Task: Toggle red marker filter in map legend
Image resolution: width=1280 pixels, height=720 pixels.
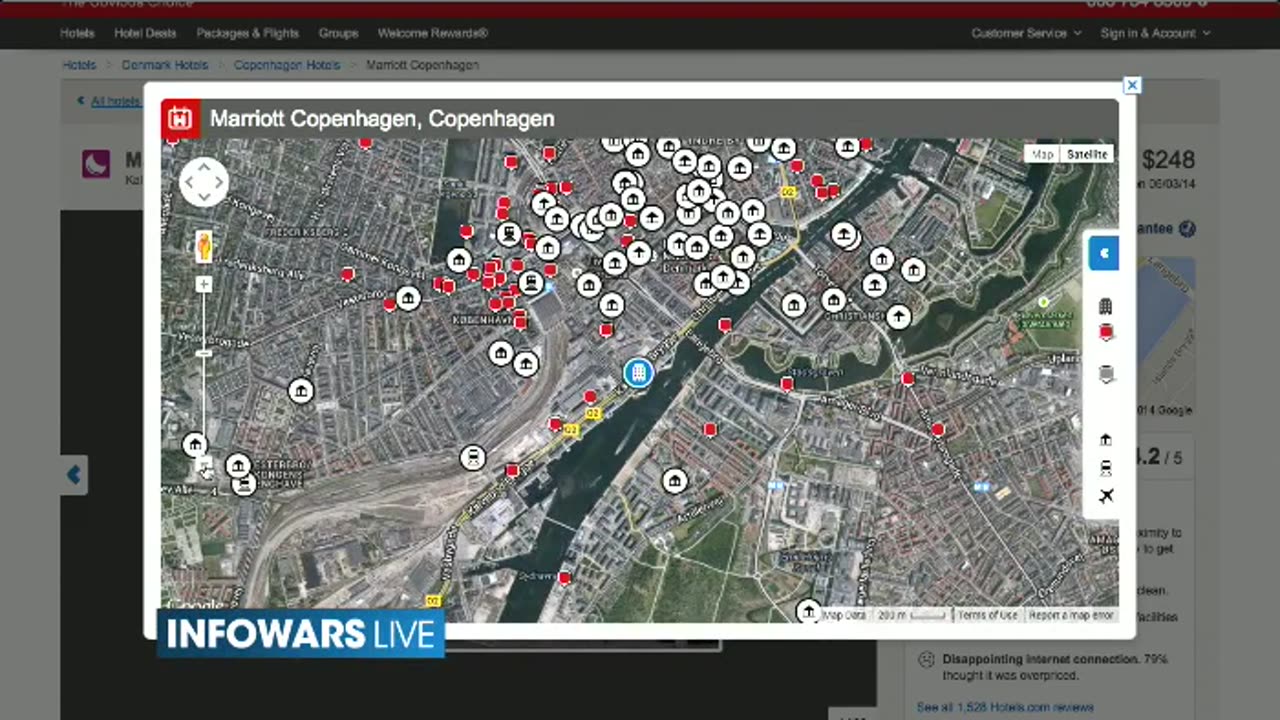Action: coord(1106,333)
